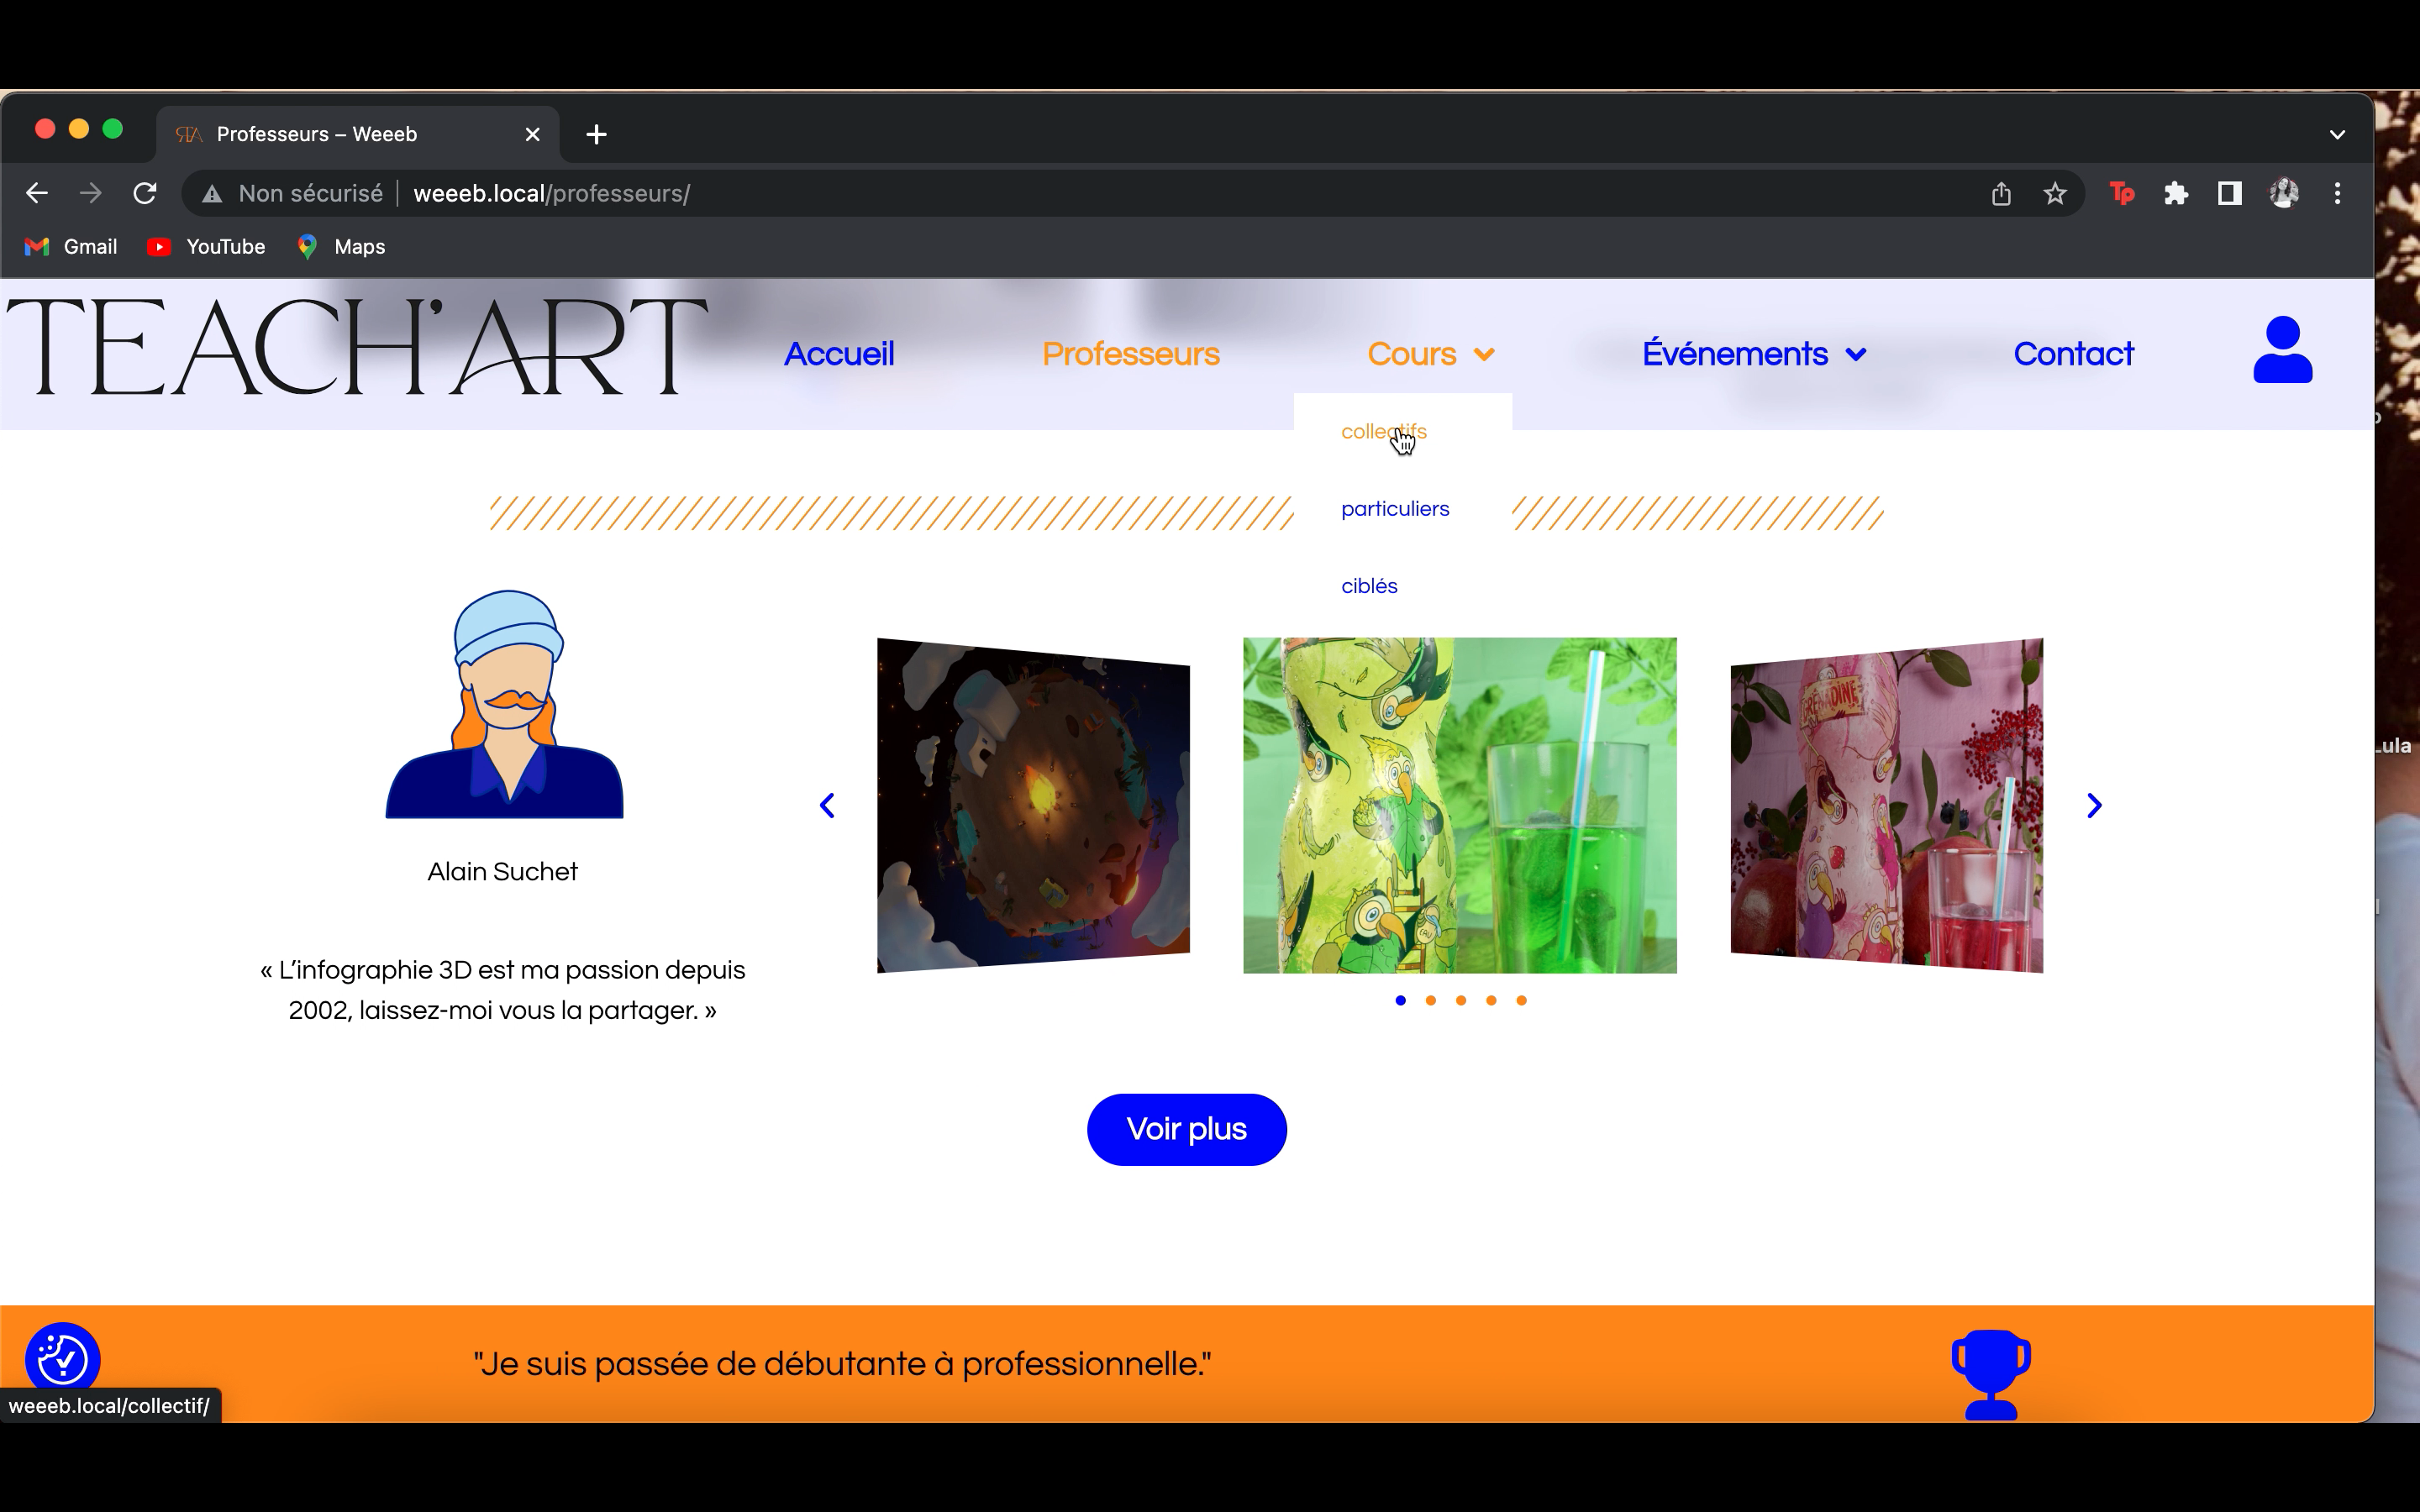2420x1512 pixels.
Task: Select the last carousel pagination dot
Action: pos(1521,1000)
